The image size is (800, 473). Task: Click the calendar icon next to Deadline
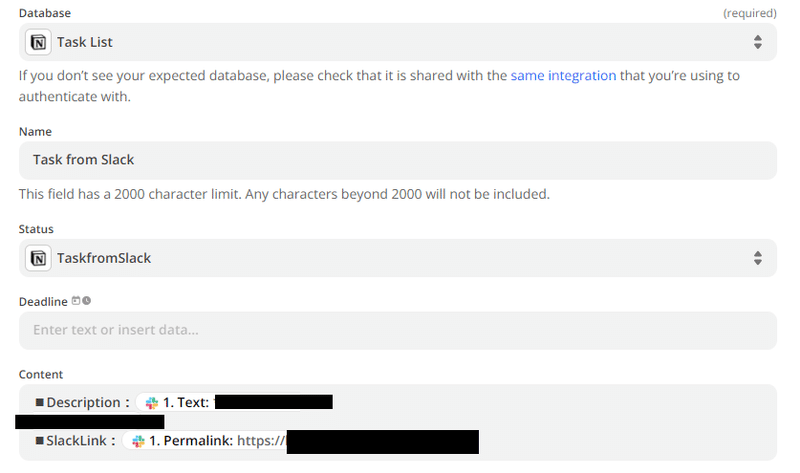point(76,301)
